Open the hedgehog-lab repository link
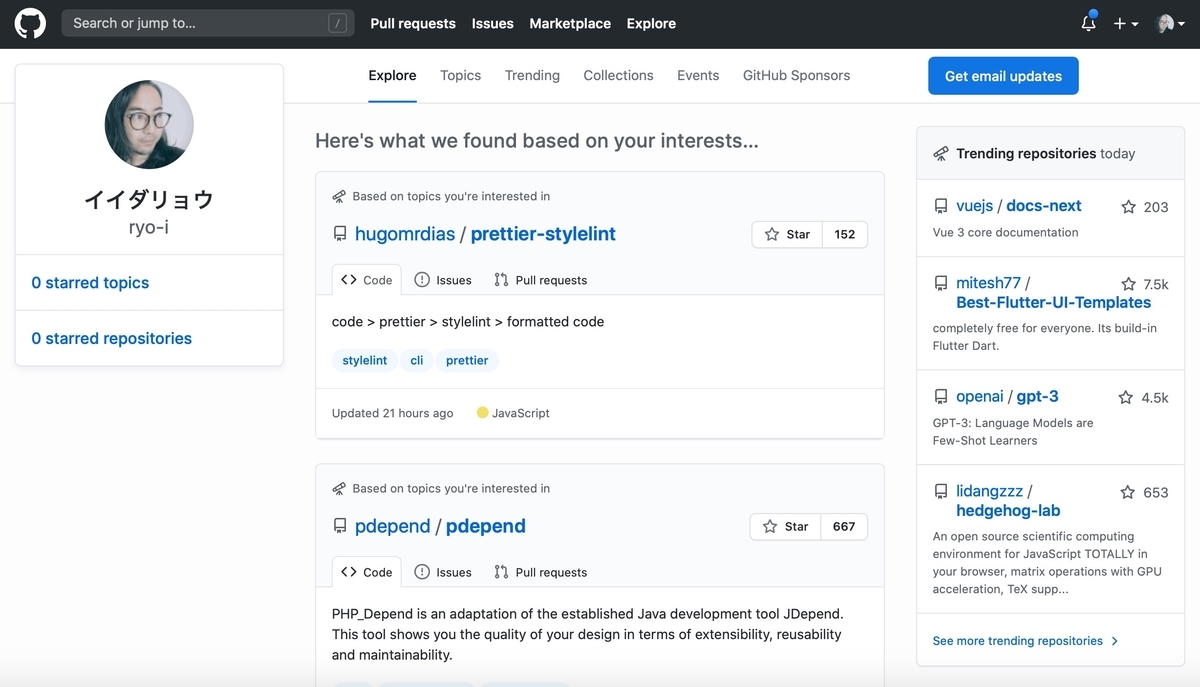The height and width of the screenshot is (687, 1200). [1008, 510]
